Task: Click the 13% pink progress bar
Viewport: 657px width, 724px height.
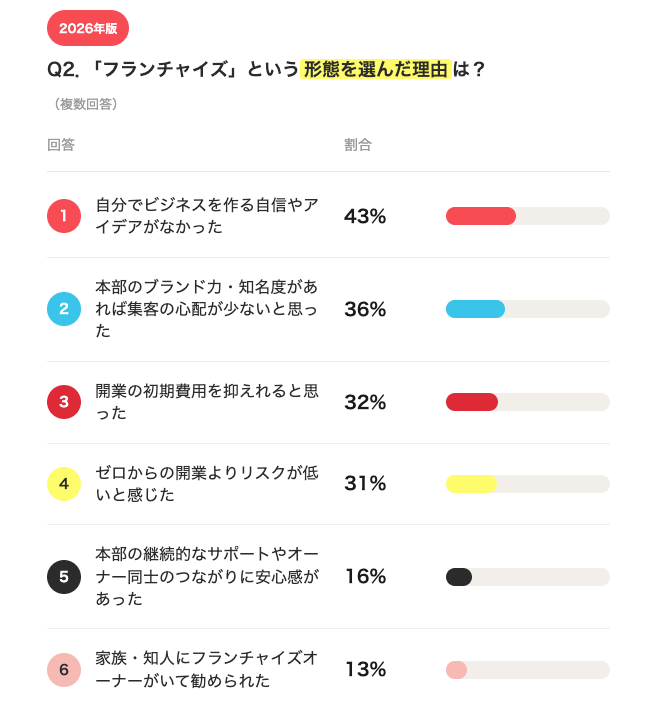Action: [x=528, y=670]
